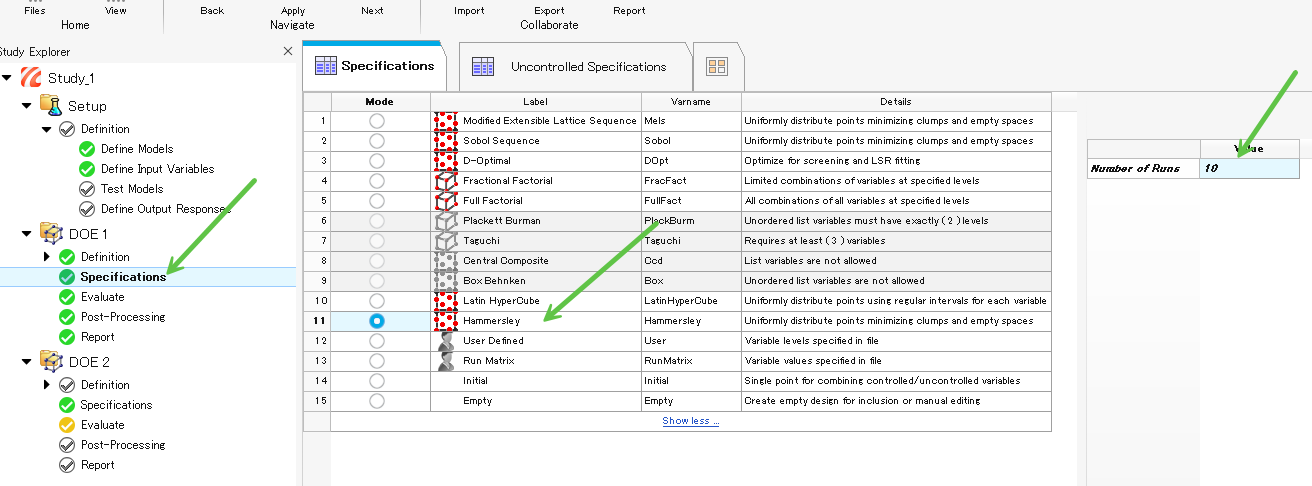Click the Hammersley method icon
Image resolution: width=1312 pixels, height=486 pixels.
pyautogui.click(x=446, y=321)
